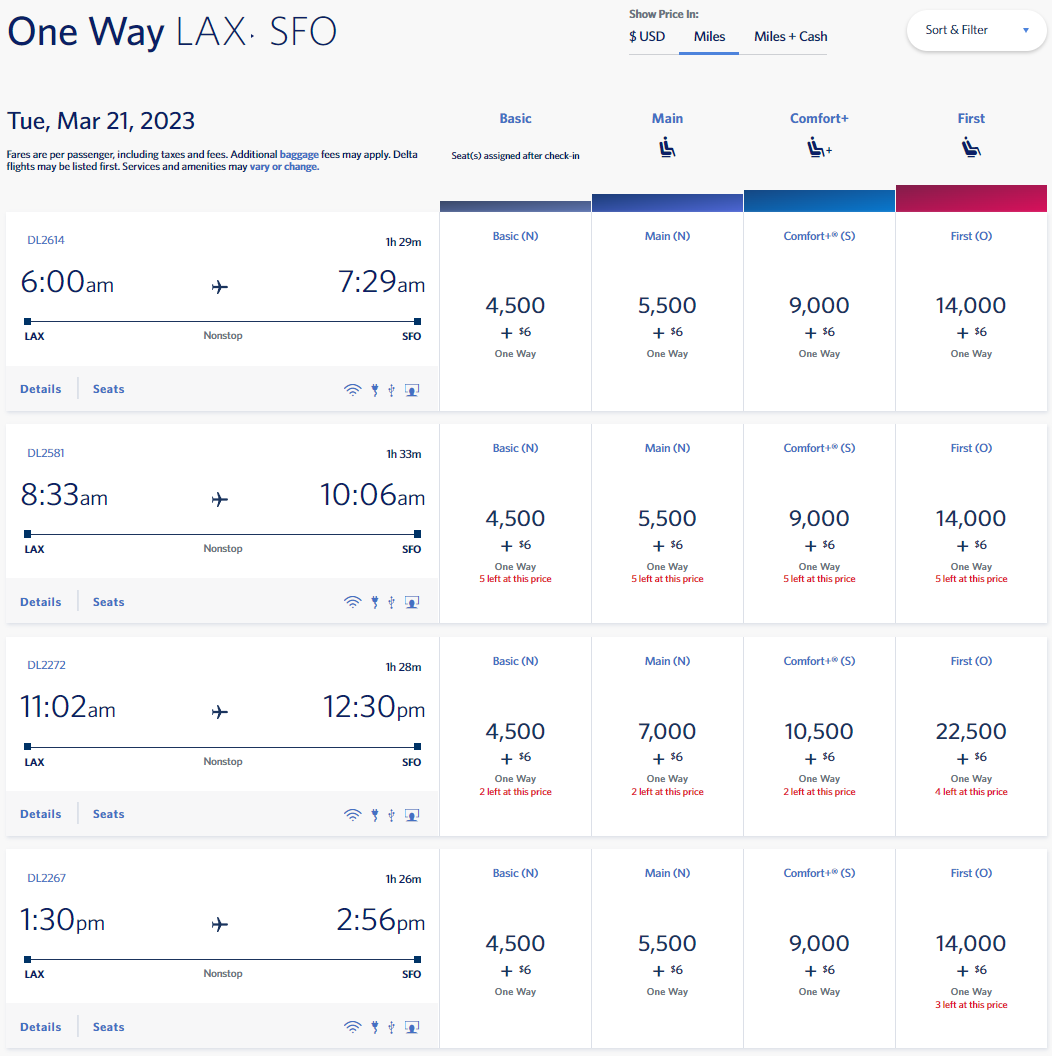Image resolution: width=1052 pixels, height=1056 pixels.
Task: Click the First column header
Action: (971, 119)
